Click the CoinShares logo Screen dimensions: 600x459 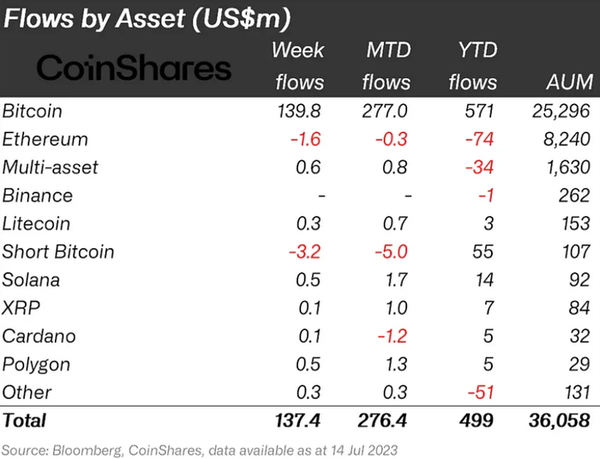click(x=133, y=67)
